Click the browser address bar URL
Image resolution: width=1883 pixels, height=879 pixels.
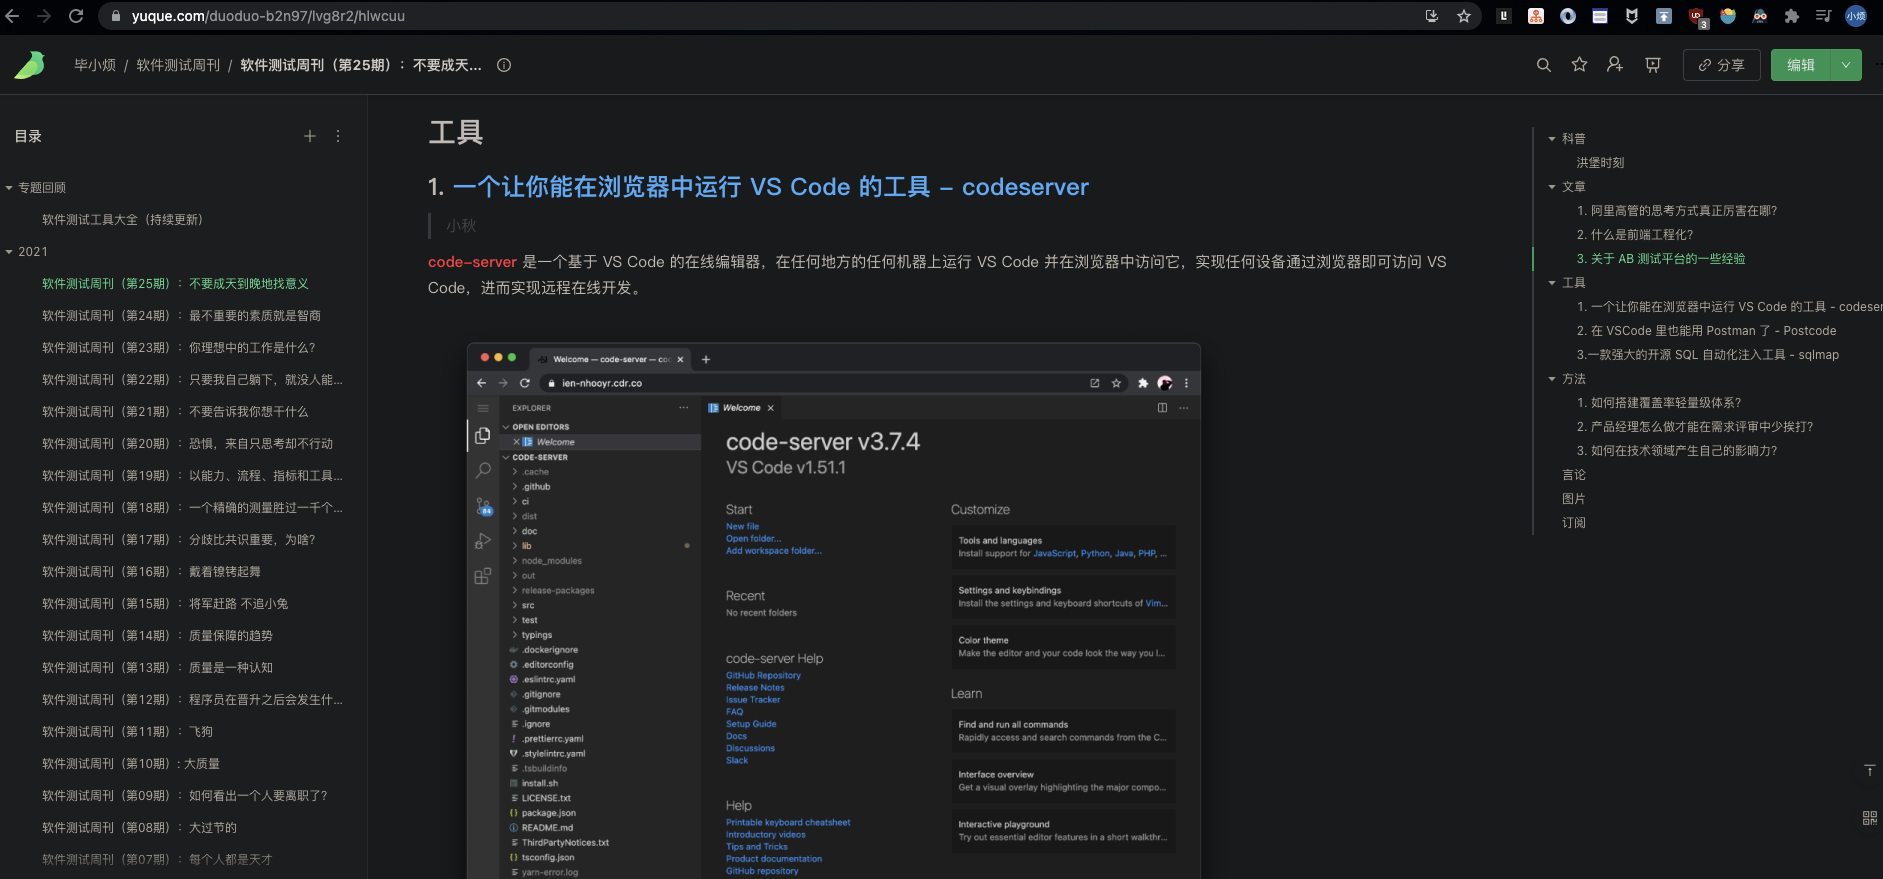point(268,16)
